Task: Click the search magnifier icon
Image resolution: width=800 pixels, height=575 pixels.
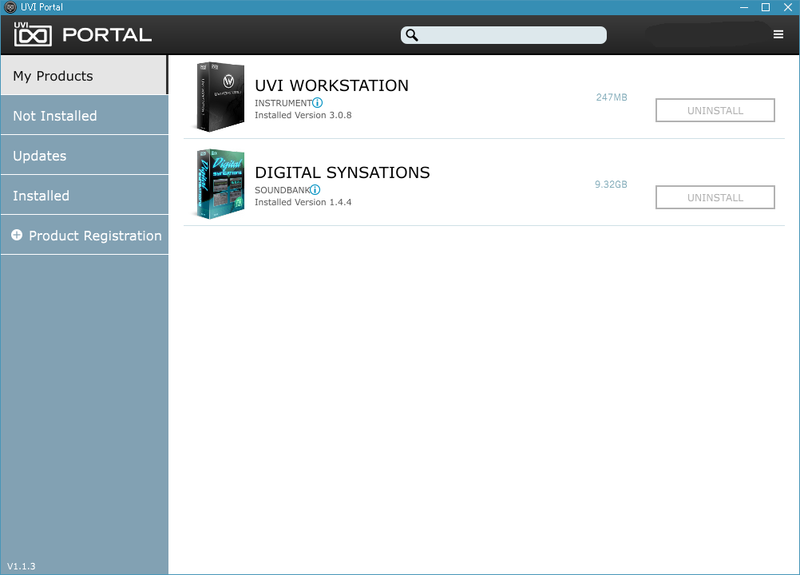Action: pyautogui.click(x=412, y=35)
